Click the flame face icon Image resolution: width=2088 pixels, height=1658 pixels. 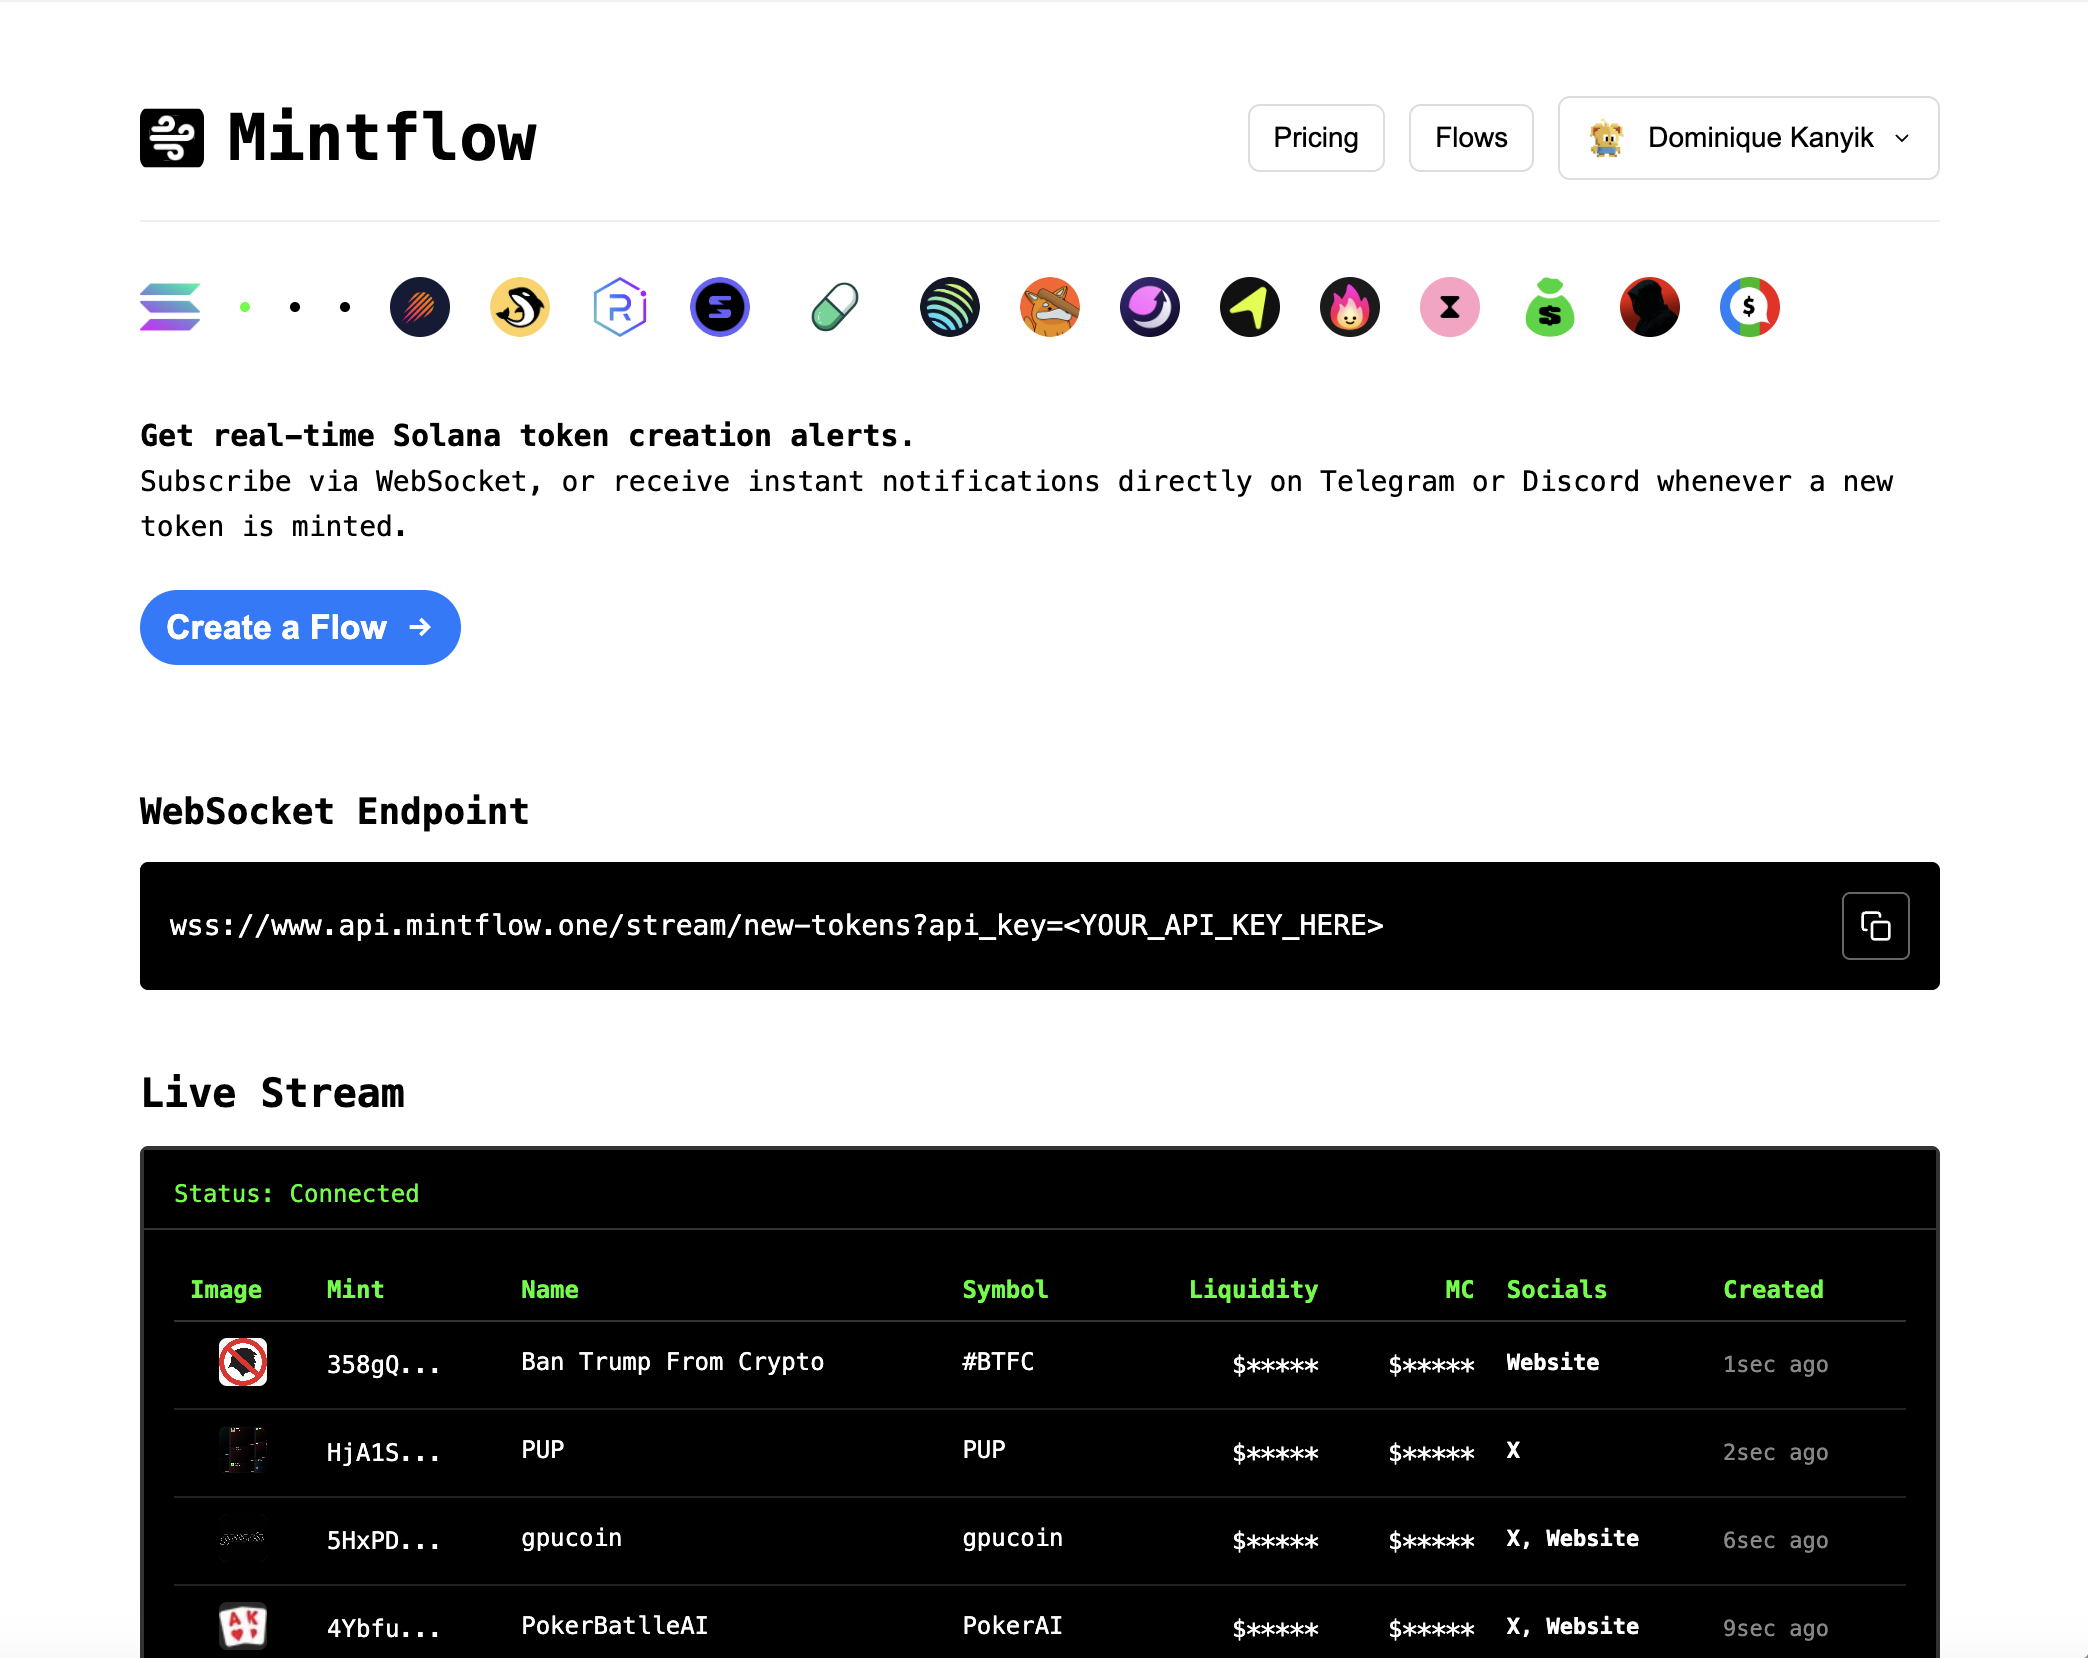click(1349, 307)
